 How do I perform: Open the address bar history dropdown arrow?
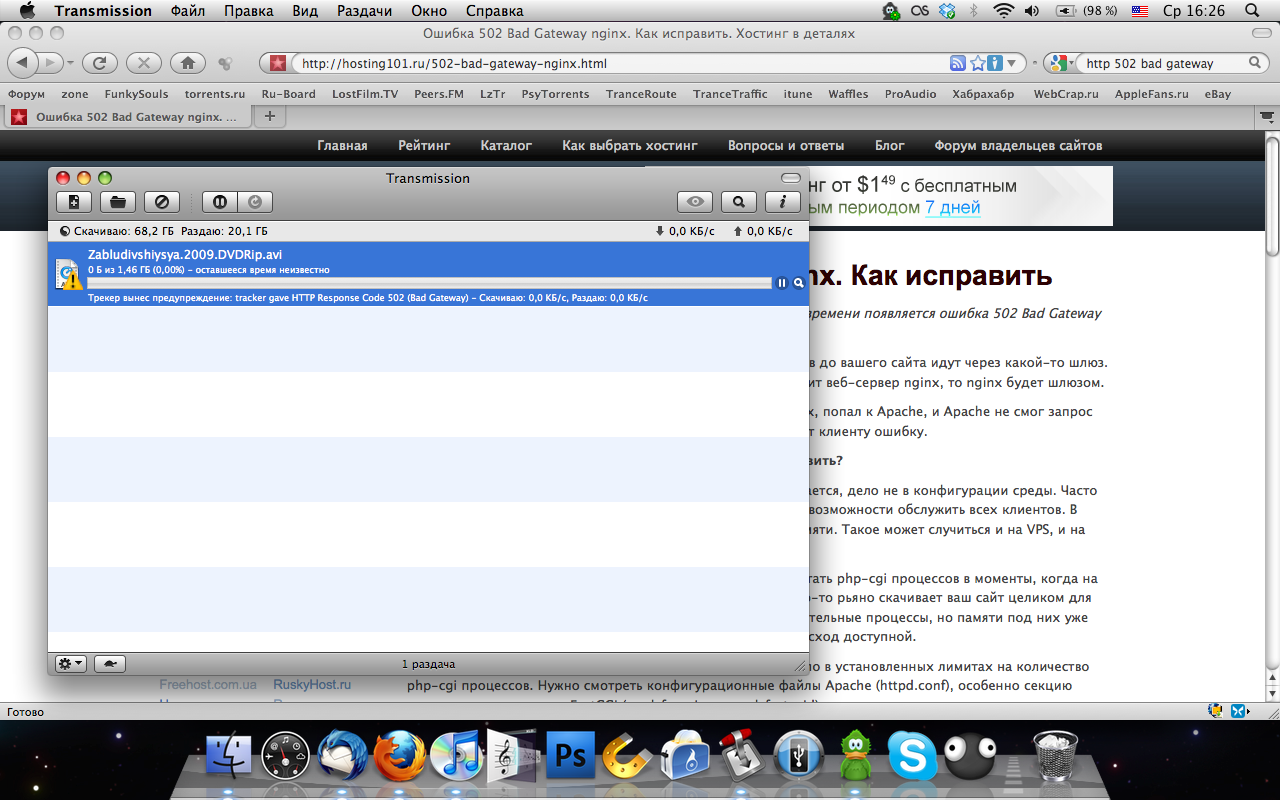[1011, 63]
